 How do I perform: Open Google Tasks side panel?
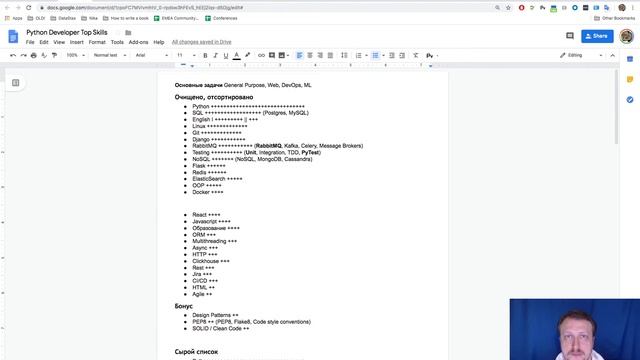coord(630,100)
